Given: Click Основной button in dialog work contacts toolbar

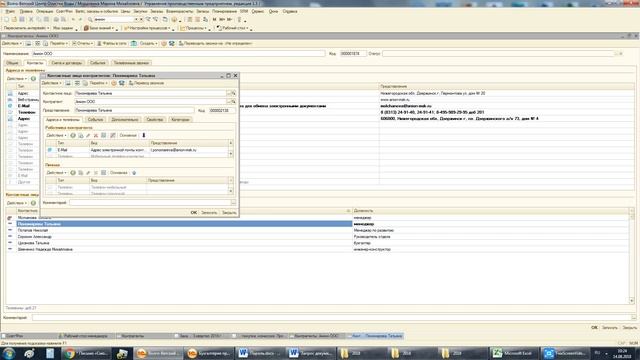Looking at the screenshot, I should 128,135.
